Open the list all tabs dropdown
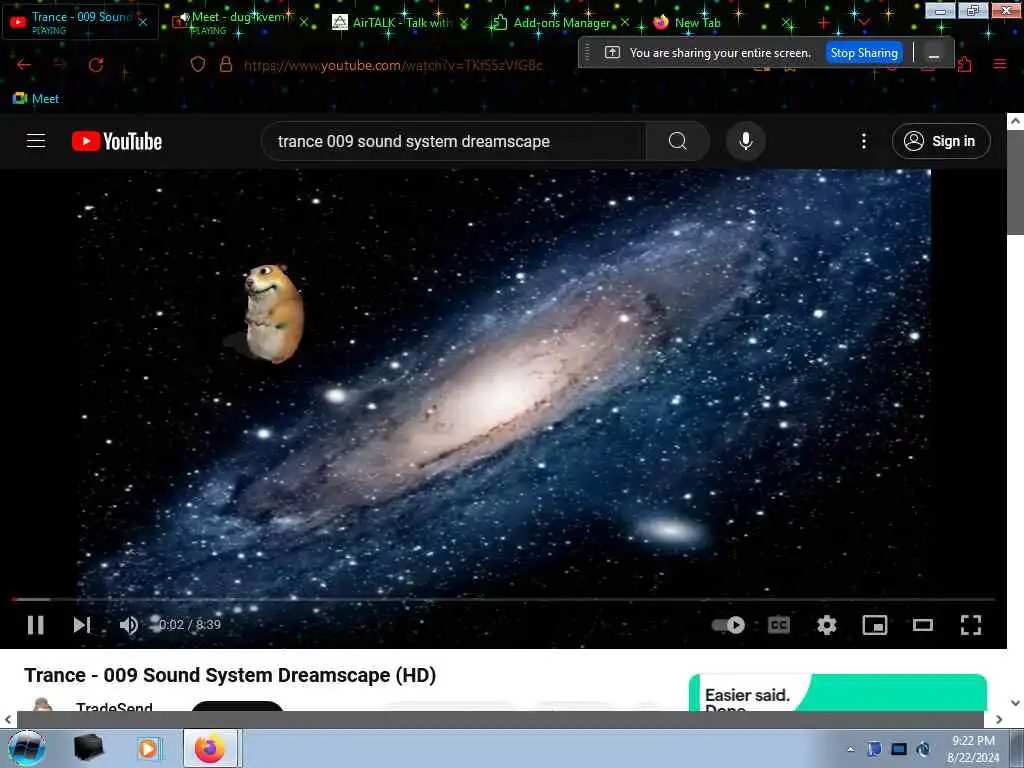 tap(864, 23)
